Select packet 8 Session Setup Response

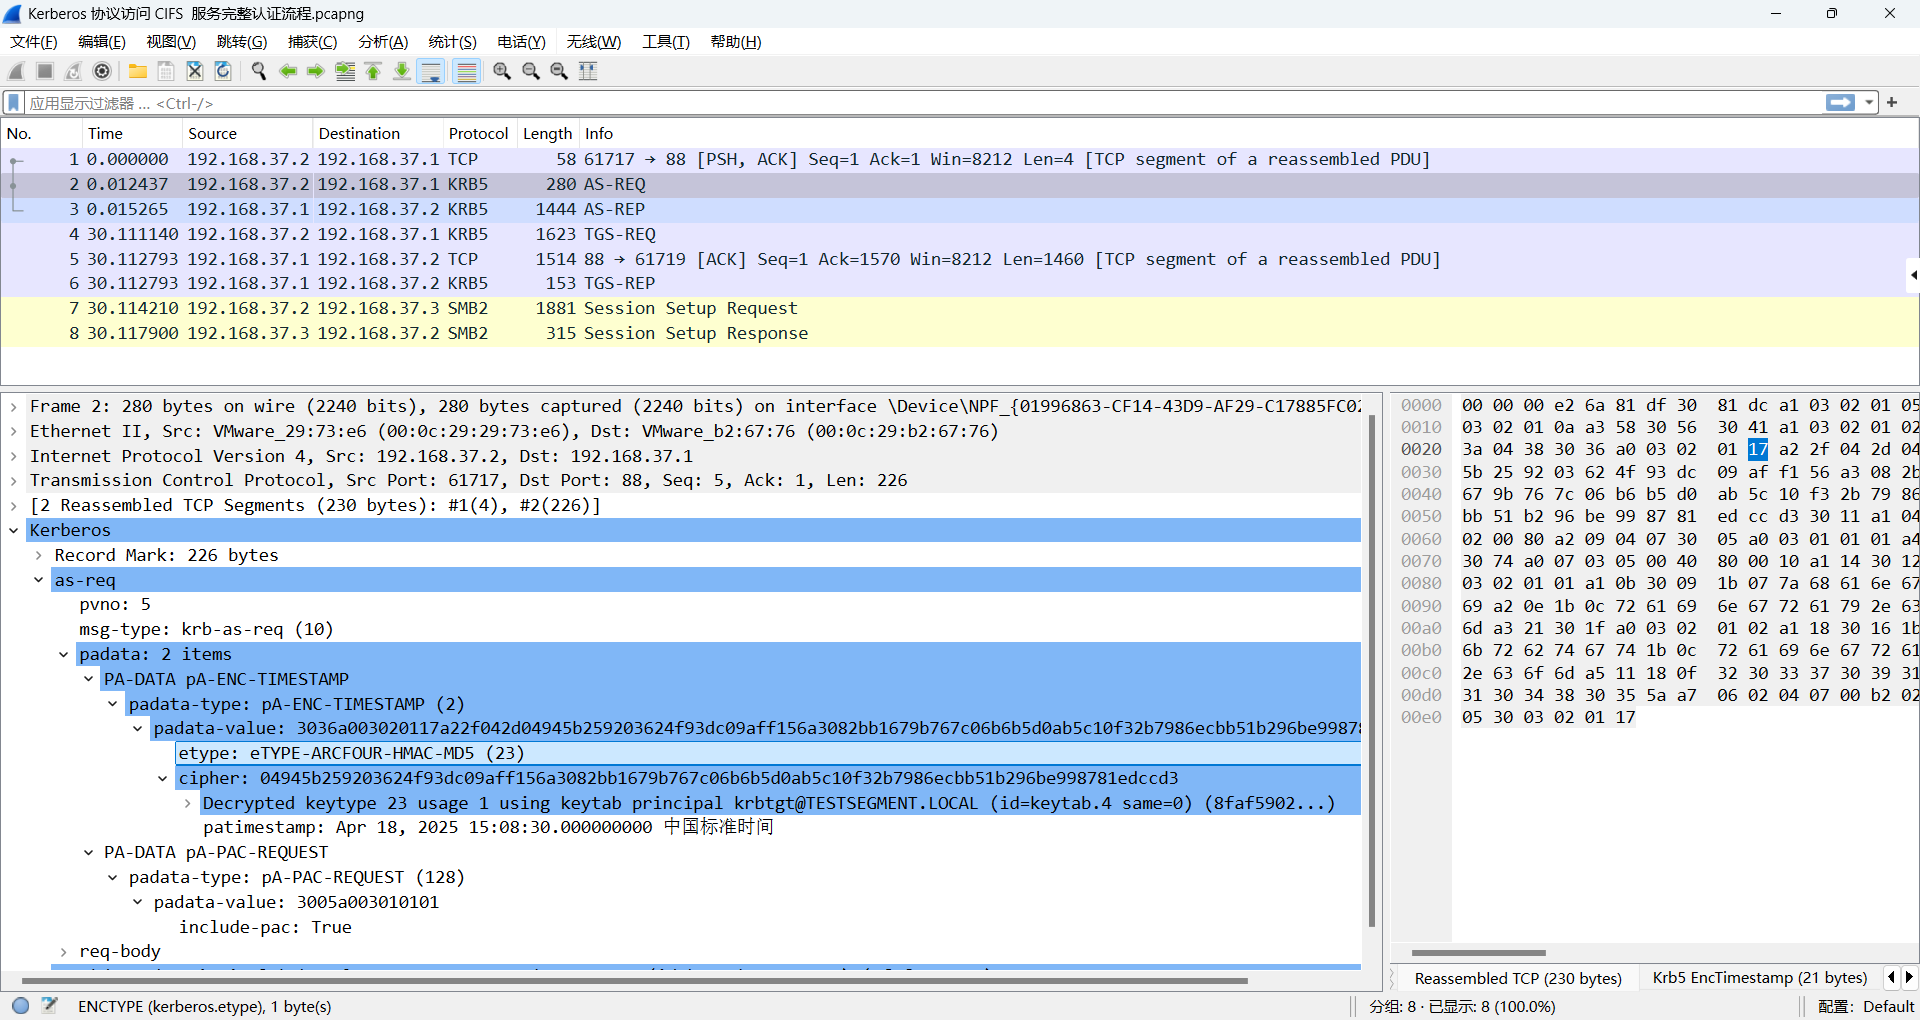[960, 333]
